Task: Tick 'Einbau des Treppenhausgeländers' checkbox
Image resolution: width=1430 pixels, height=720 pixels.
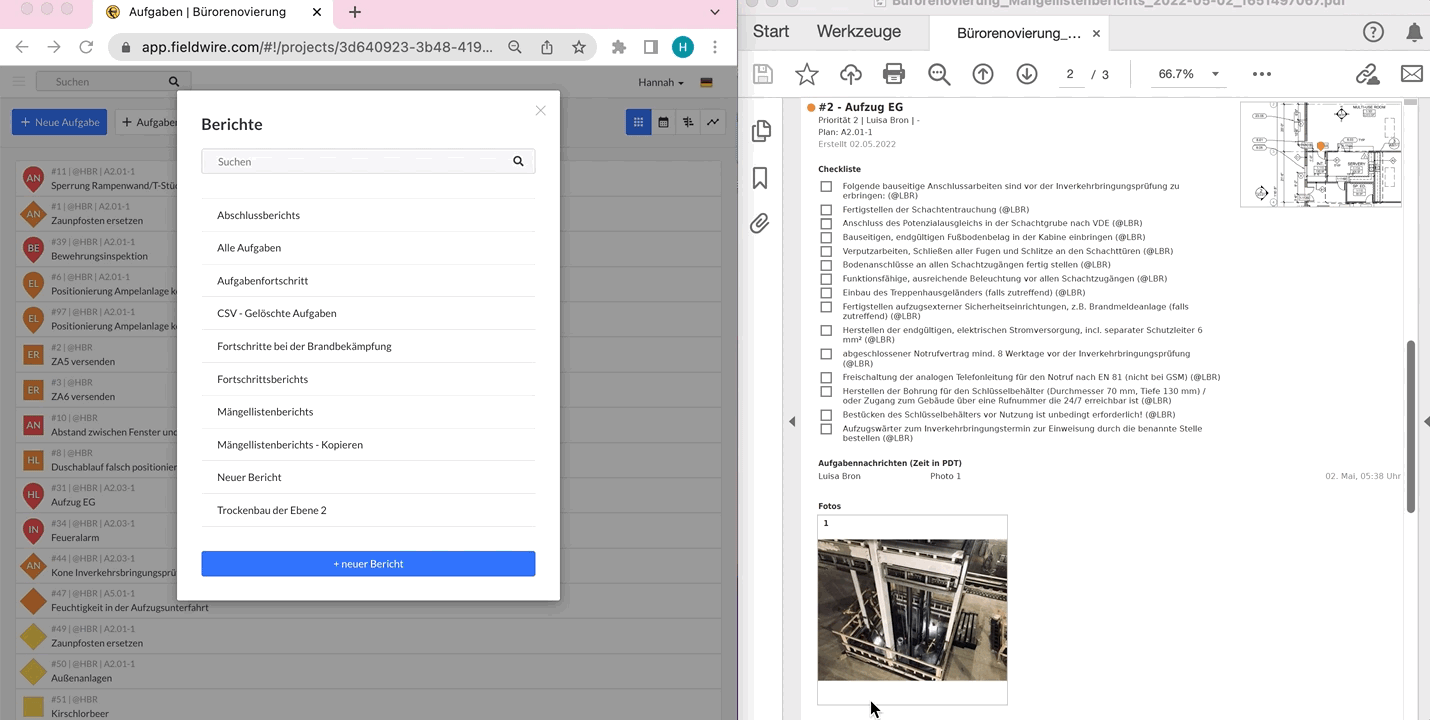Action: point(826,293)
